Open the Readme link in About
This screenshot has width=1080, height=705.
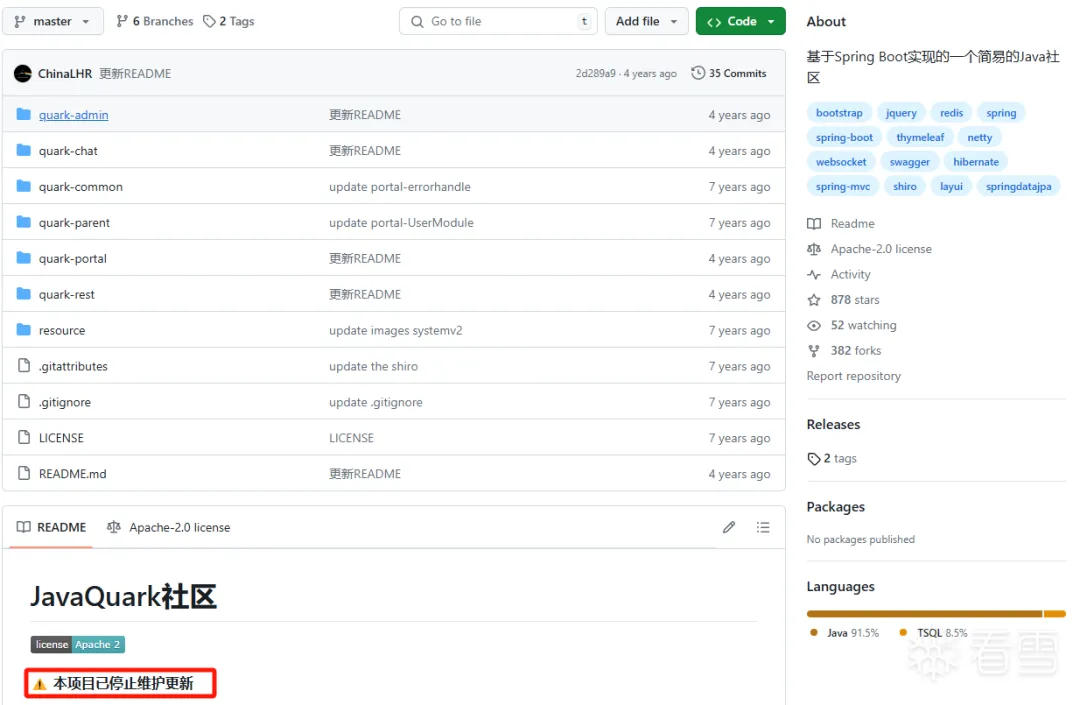(x=841, y=223)
